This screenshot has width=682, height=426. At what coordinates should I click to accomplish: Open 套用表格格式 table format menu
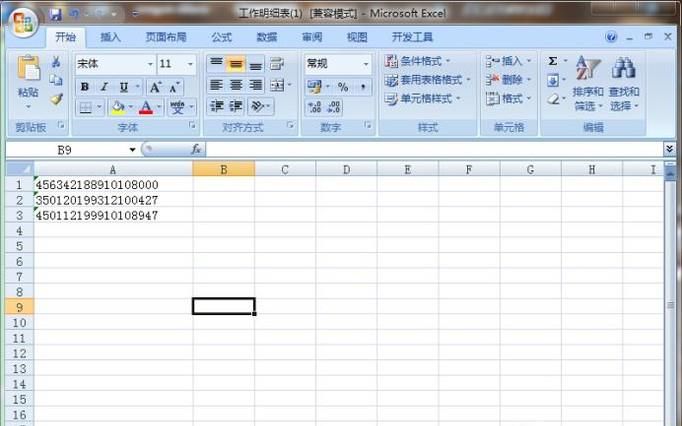coord(428,80)
